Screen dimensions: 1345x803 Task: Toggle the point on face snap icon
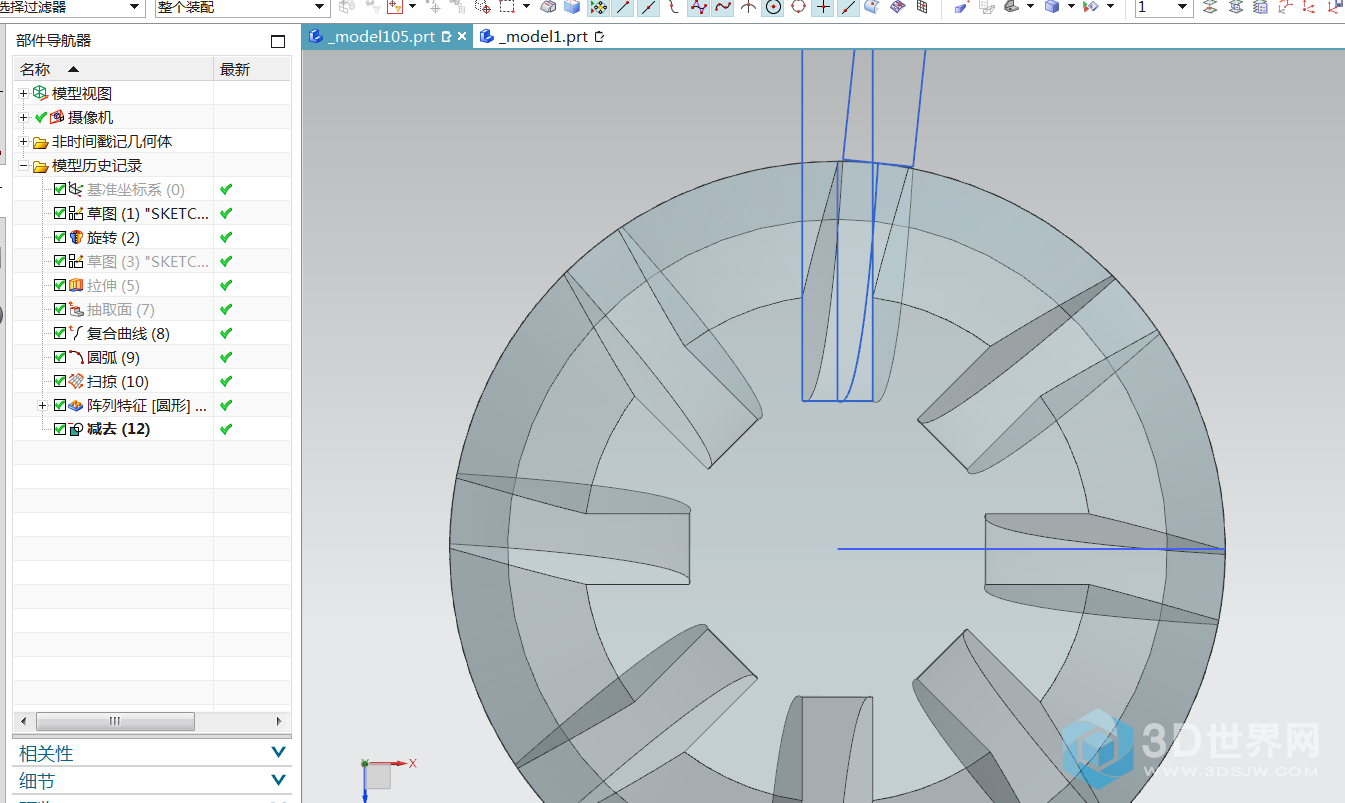click(x=872, y=7)
